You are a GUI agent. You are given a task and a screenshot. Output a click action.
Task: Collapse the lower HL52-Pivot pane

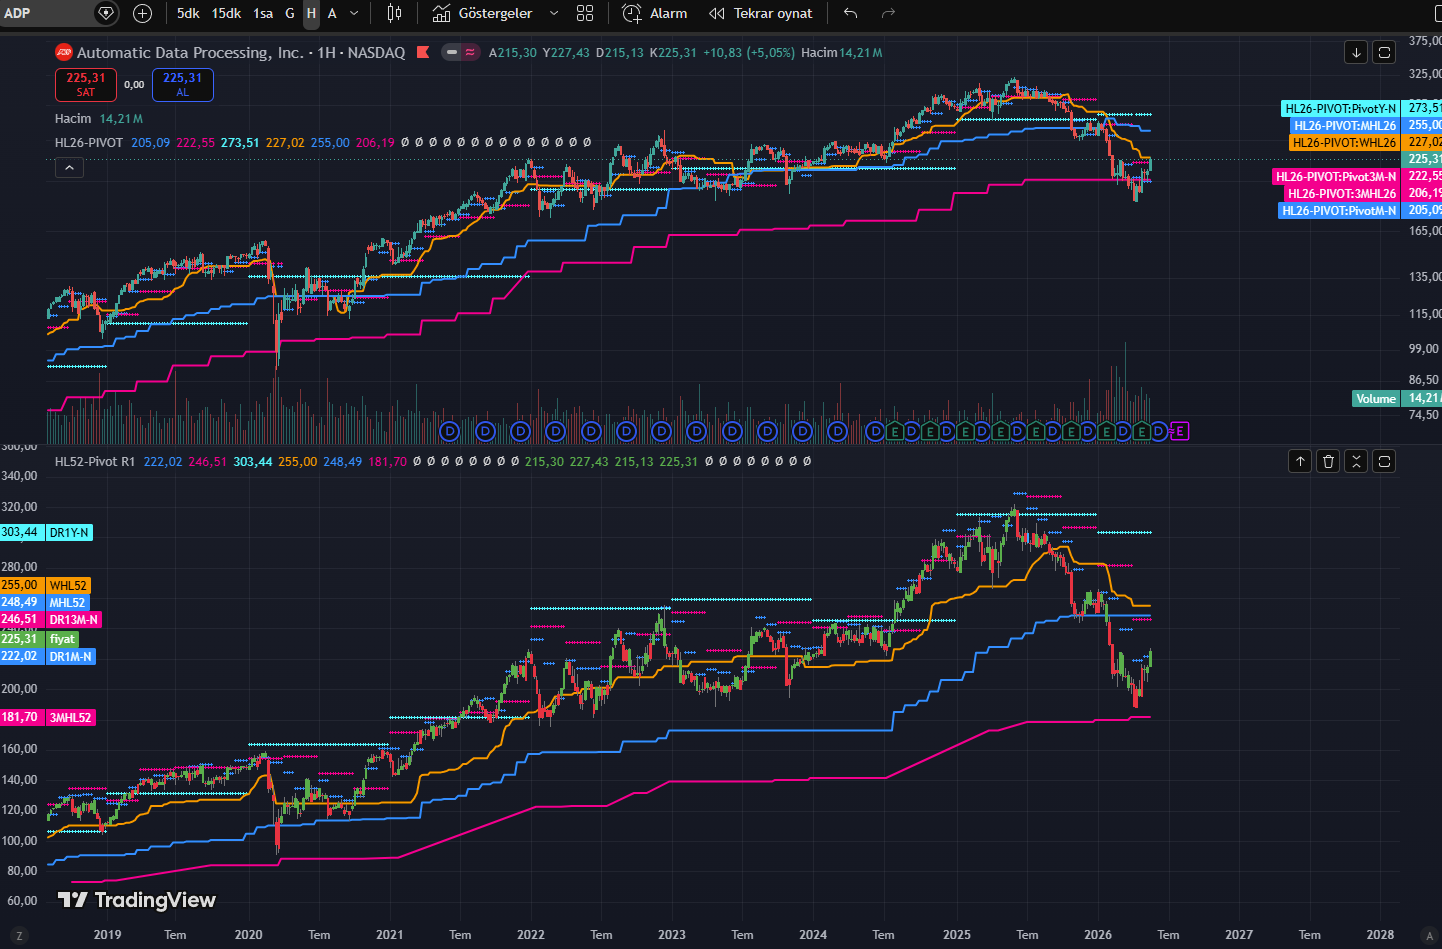[x=1356, y=461]
